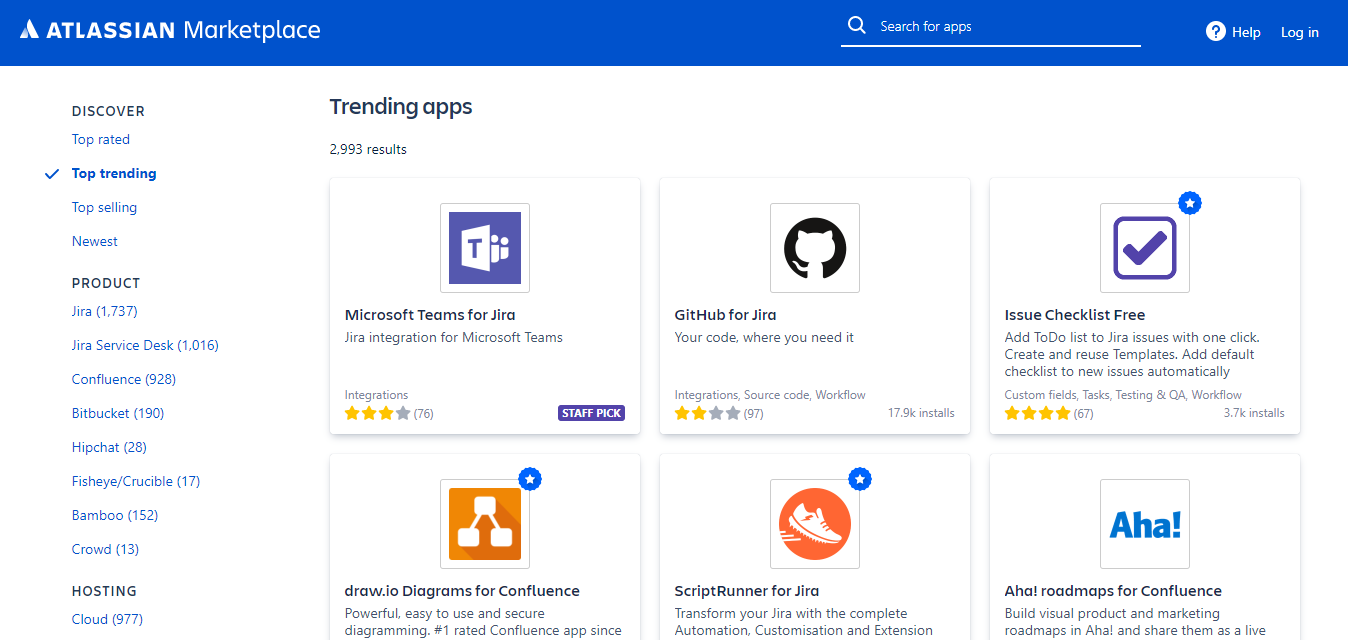This screenshot has width=1348, height=640.
Task: Enable the Newest sorting option
Action: (94, 241)
